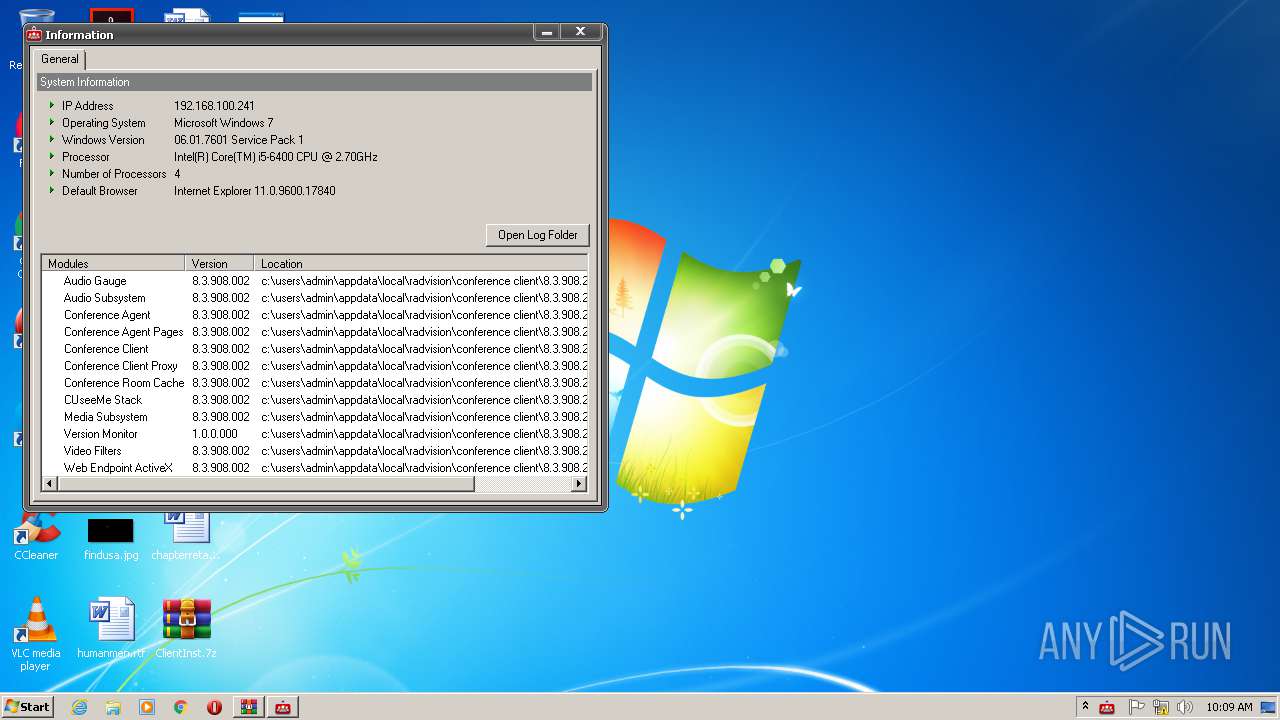Screen dimensions: 1280x720
Task: Click the System Information section header
Action: pyautogui.click(x=314, y=82)
